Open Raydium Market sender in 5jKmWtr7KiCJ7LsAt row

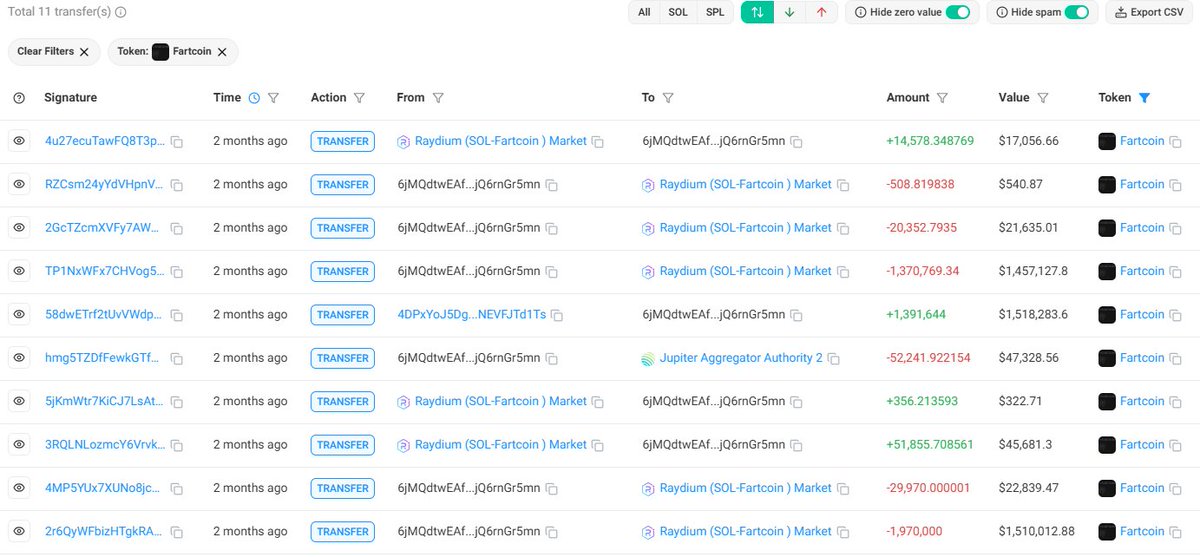(x=501, y=402)
